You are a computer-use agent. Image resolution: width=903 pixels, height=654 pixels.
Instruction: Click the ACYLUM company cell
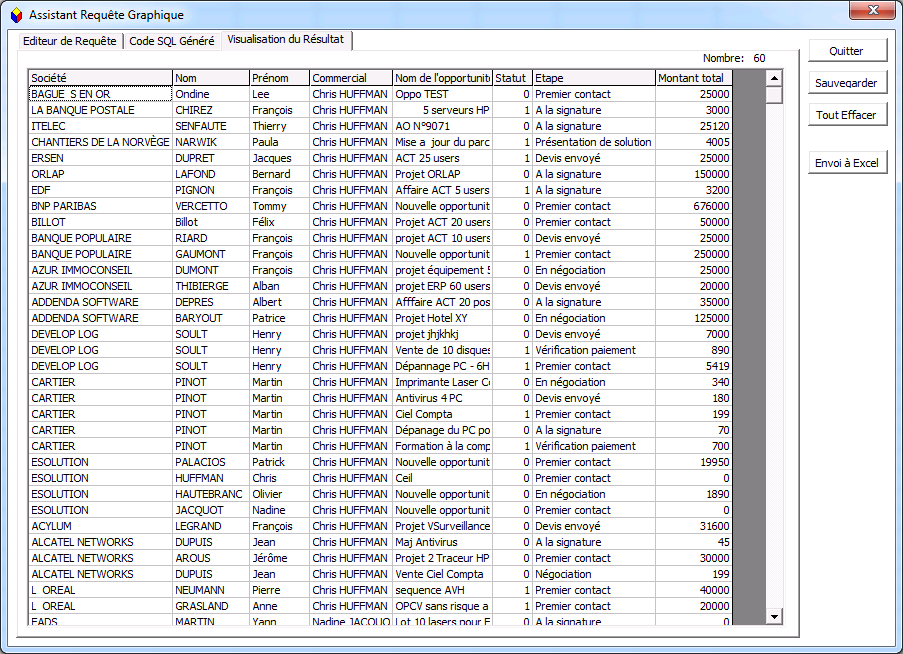[100, 526]
